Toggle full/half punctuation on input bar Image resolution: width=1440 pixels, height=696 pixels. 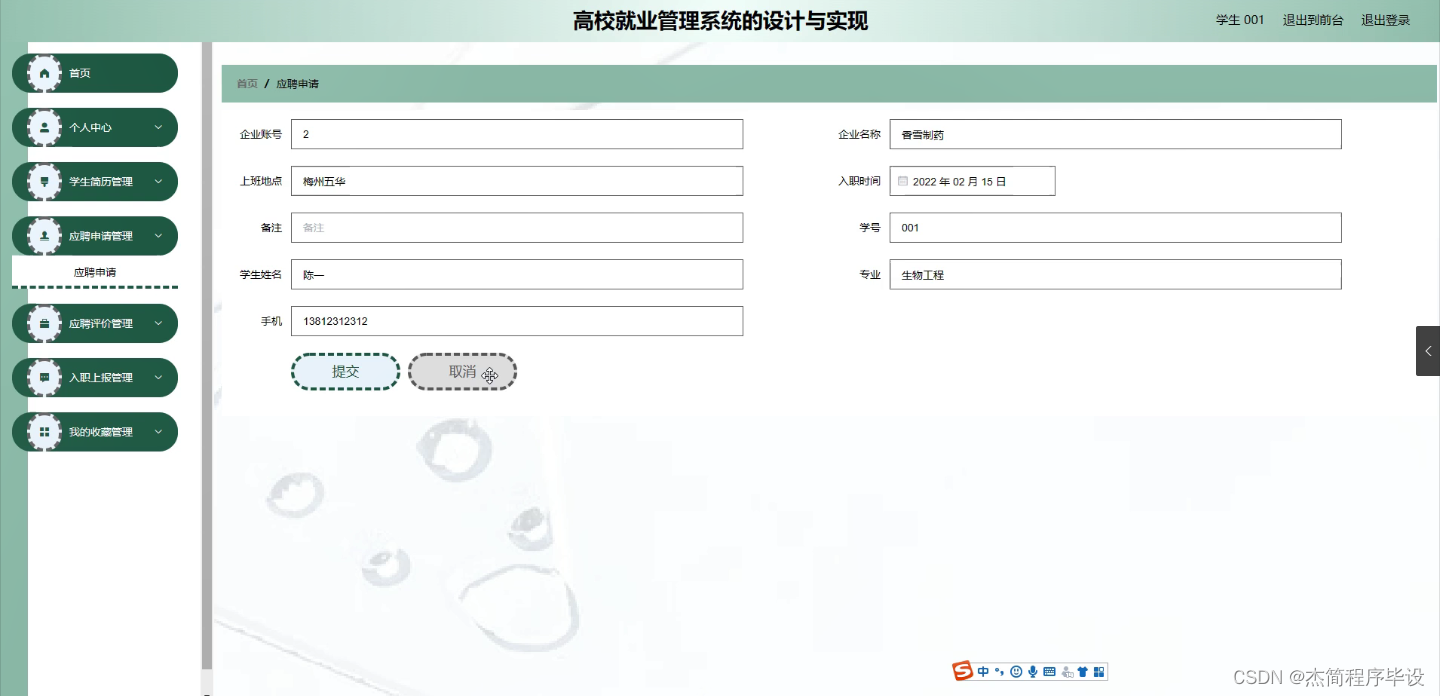[x=998, y=671]
